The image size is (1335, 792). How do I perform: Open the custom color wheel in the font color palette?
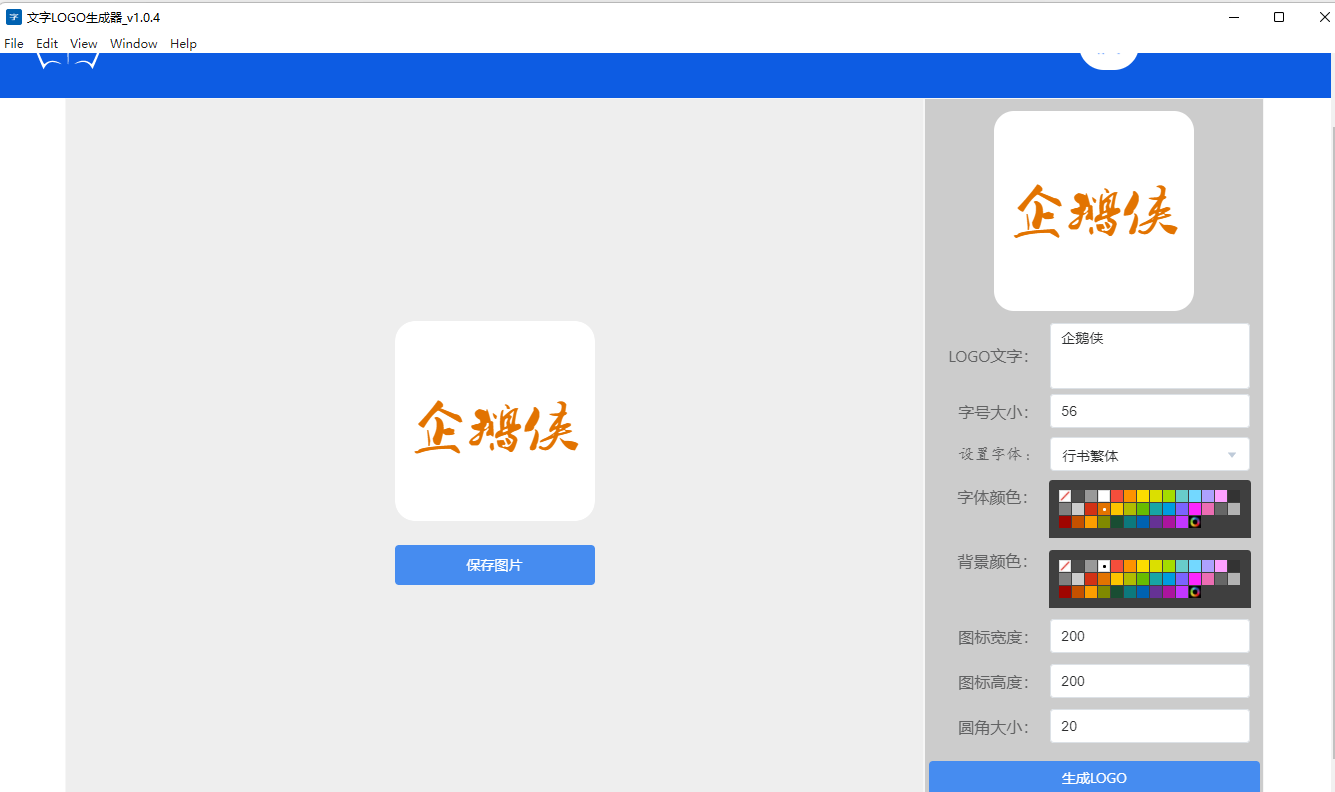[x=1195, y=523]
